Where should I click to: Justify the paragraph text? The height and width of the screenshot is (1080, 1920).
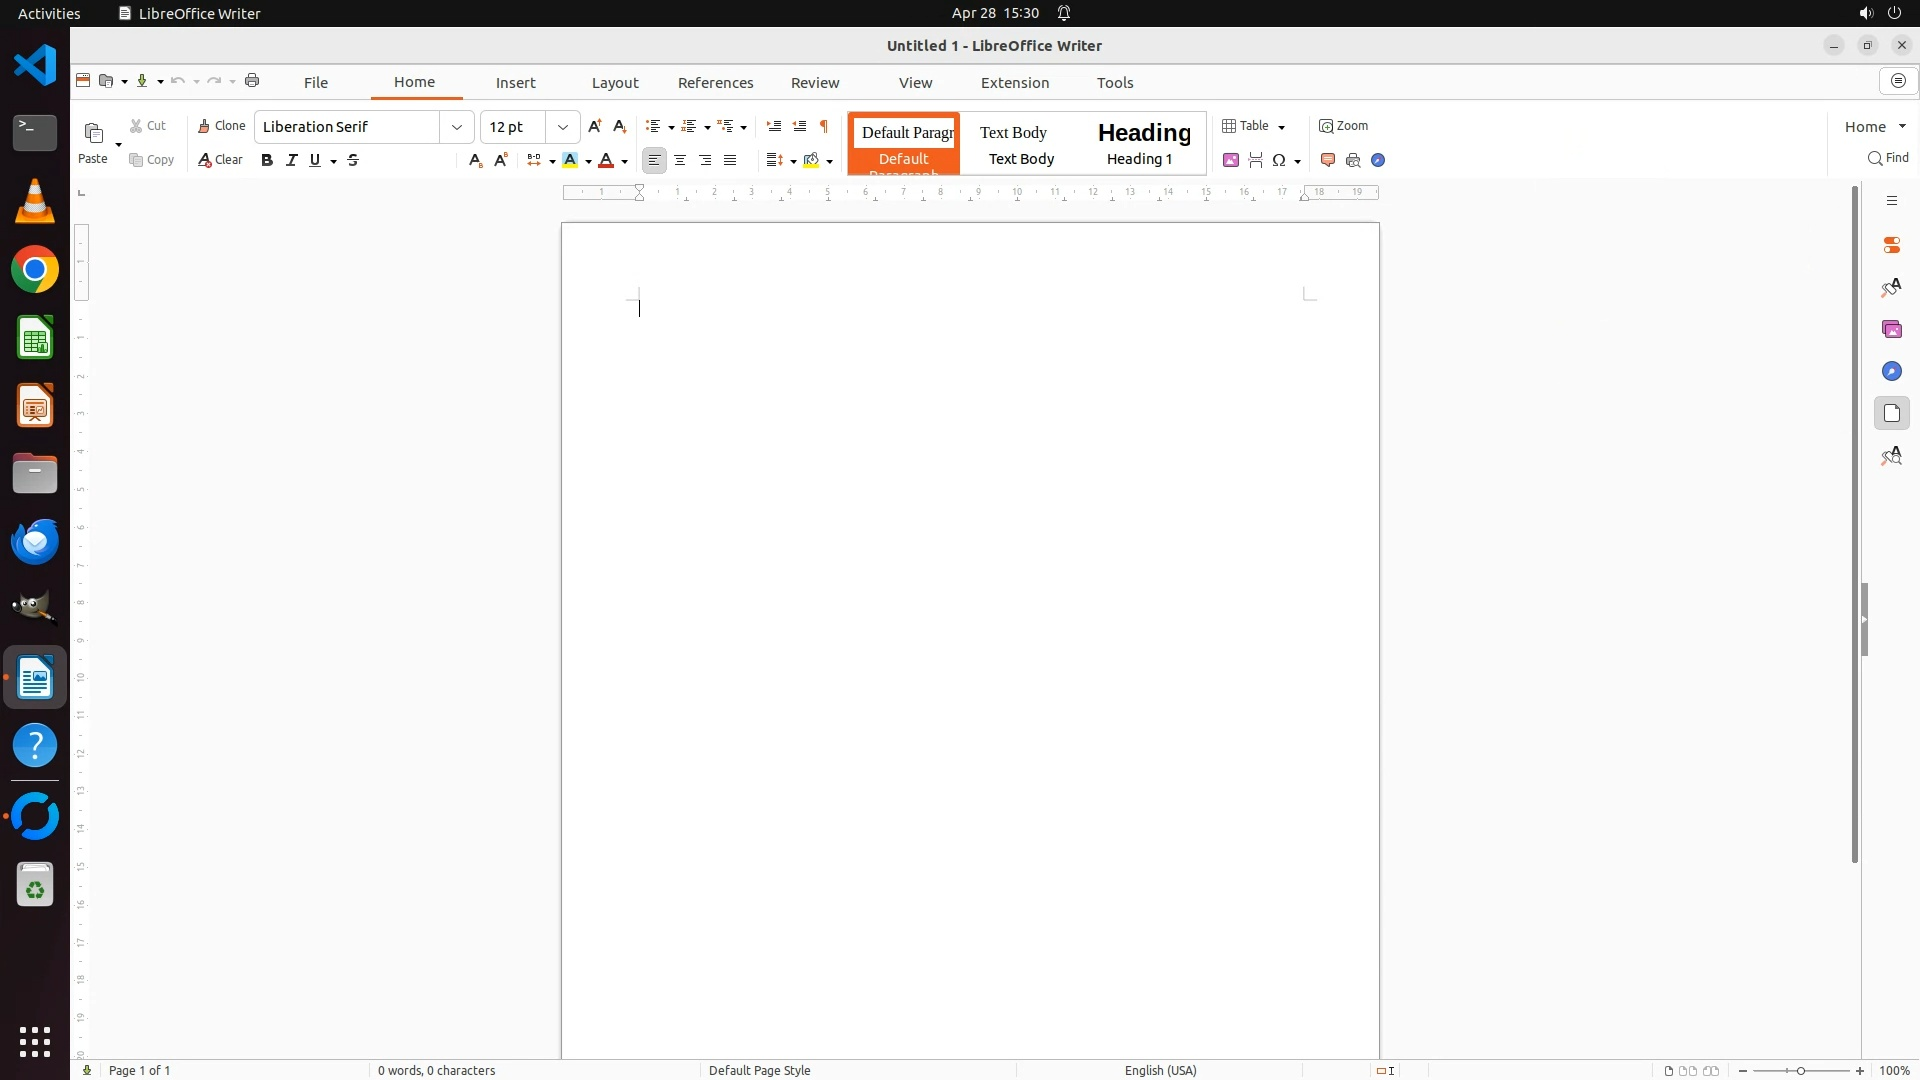[x=730, y=160]
